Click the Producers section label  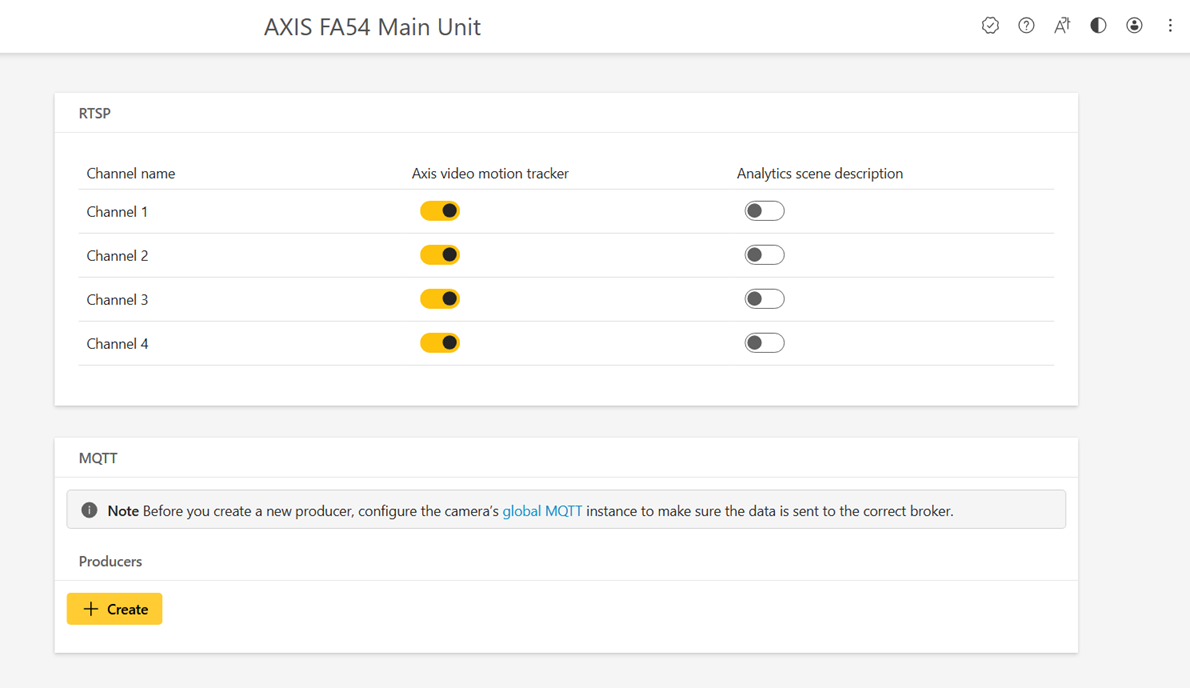point(110,561)
